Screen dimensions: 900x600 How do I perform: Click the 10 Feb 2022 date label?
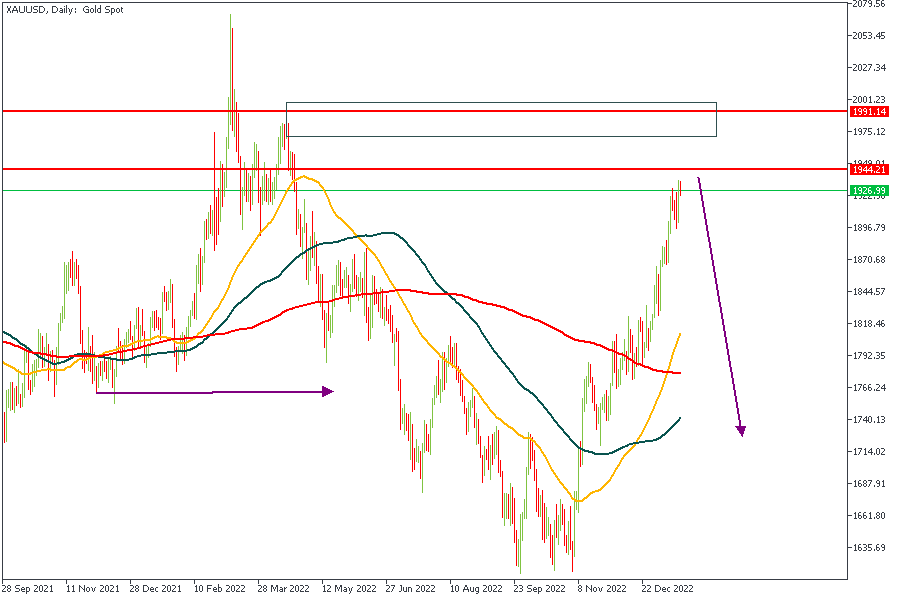(219, 589)
